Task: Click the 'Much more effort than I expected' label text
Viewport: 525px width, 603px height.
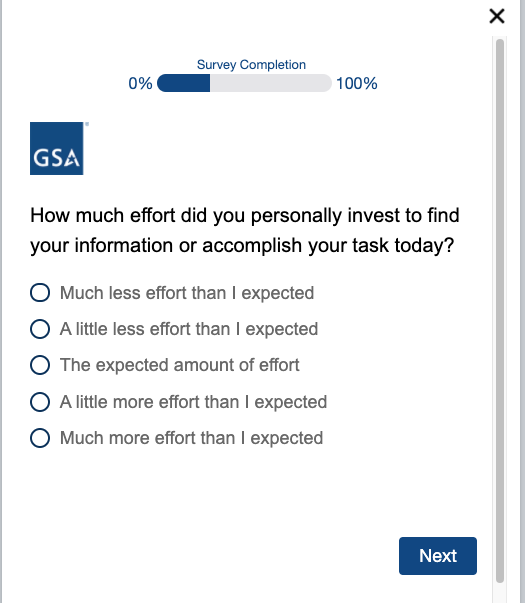Action: (x=192, y=438)
